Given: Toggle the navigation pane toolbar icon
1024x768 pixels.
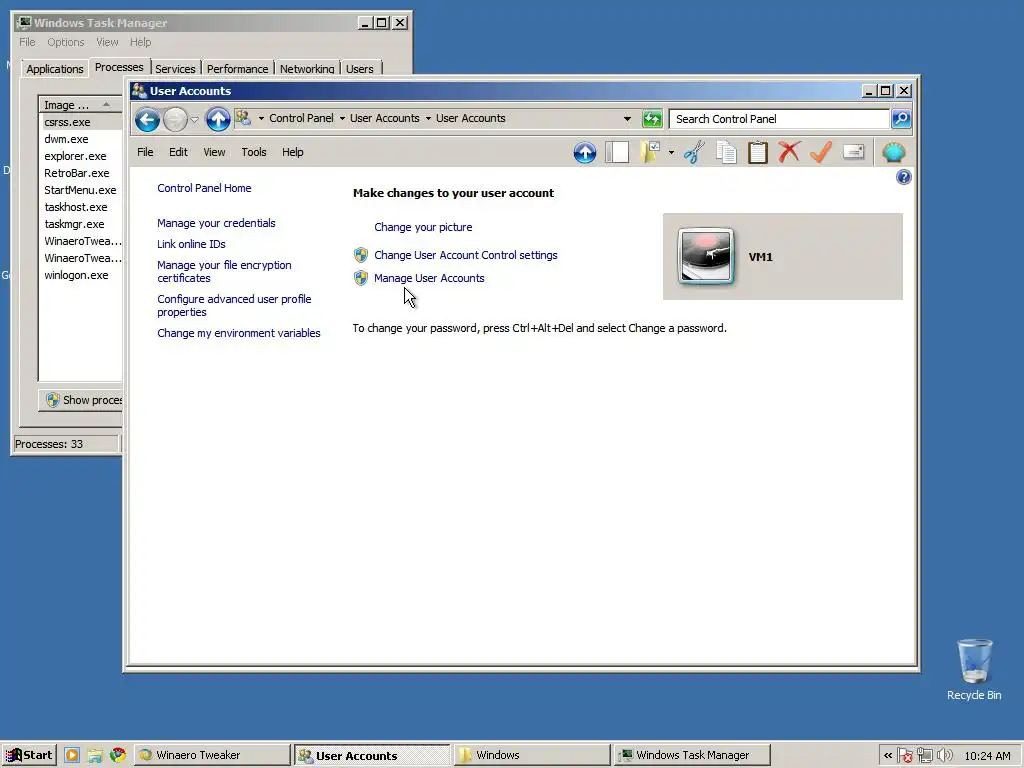Looking at the screenshot, I should coord(616,153).
